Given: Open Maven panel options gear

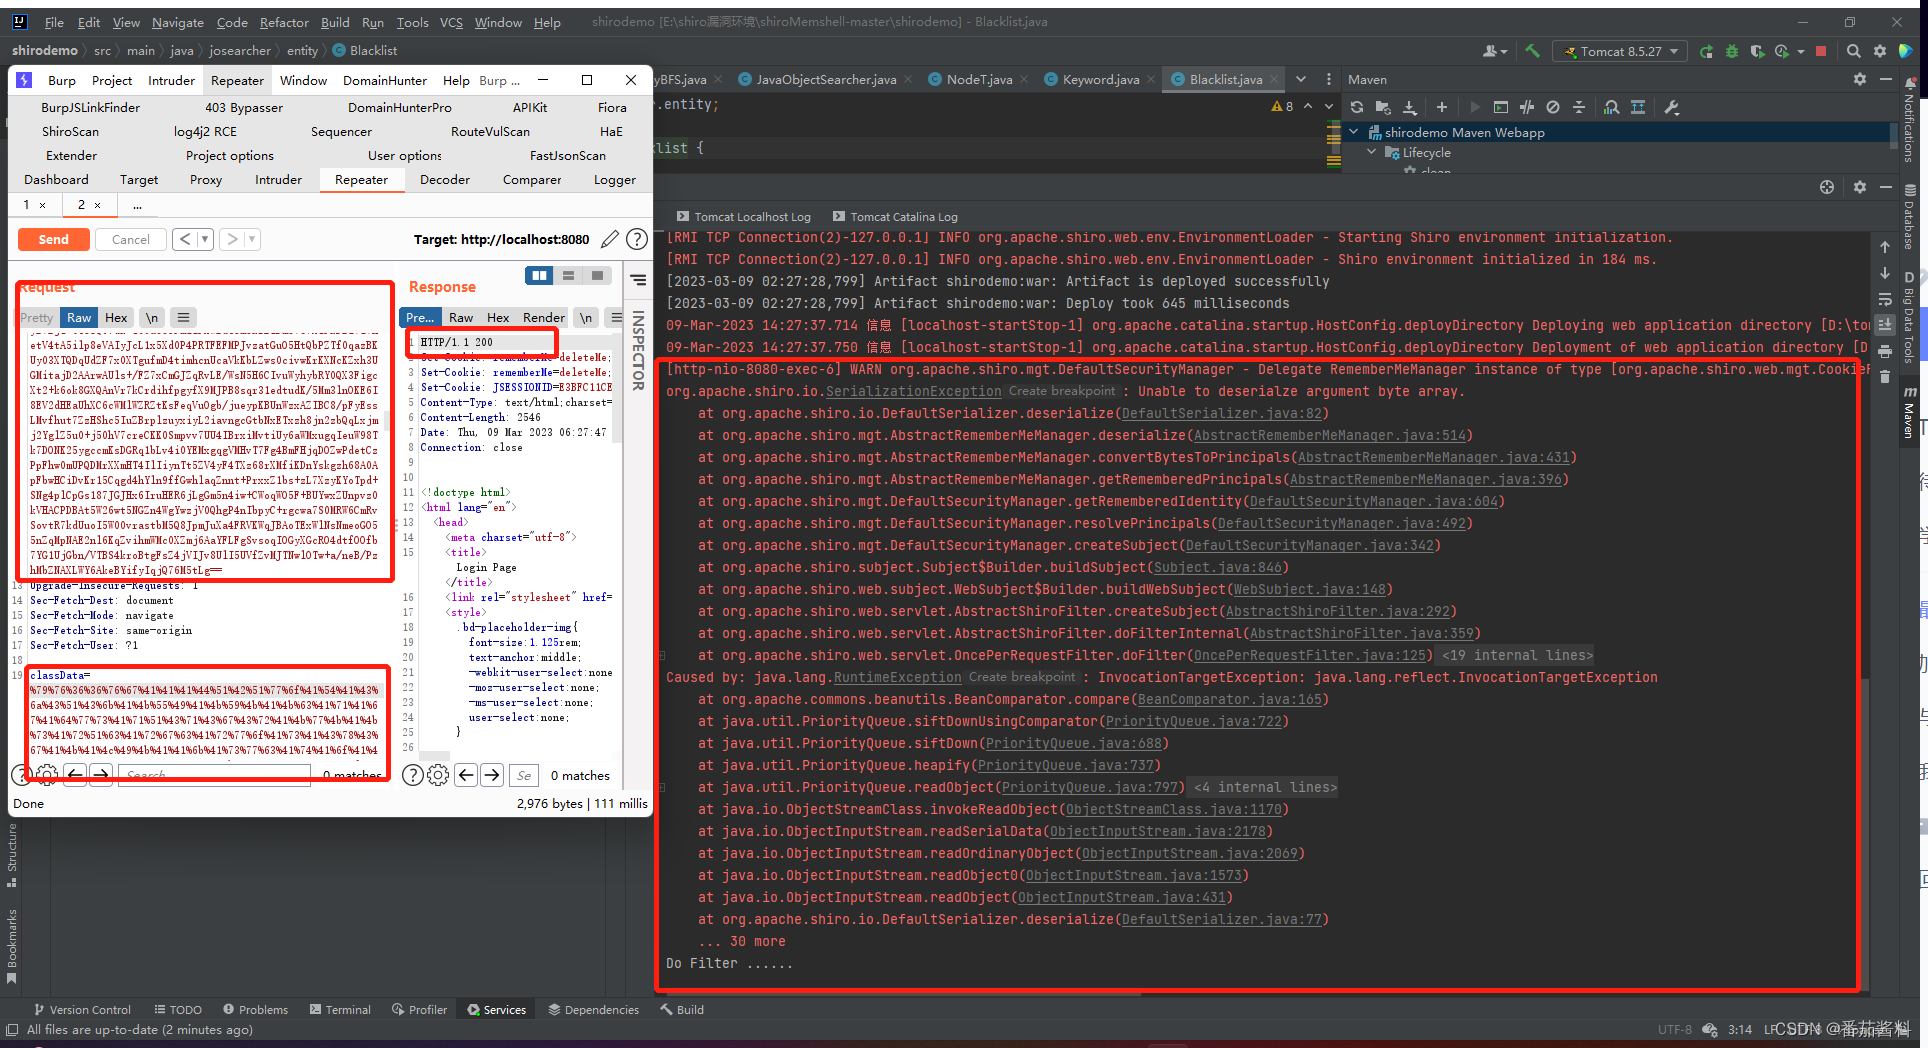Looking at the screenshot, I should 1860,79.
